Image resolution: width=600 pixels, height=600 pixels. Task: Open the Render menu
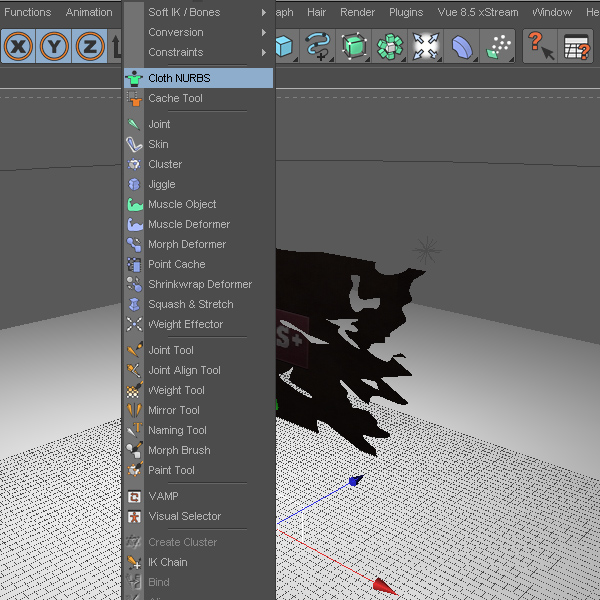pos(357,12)
